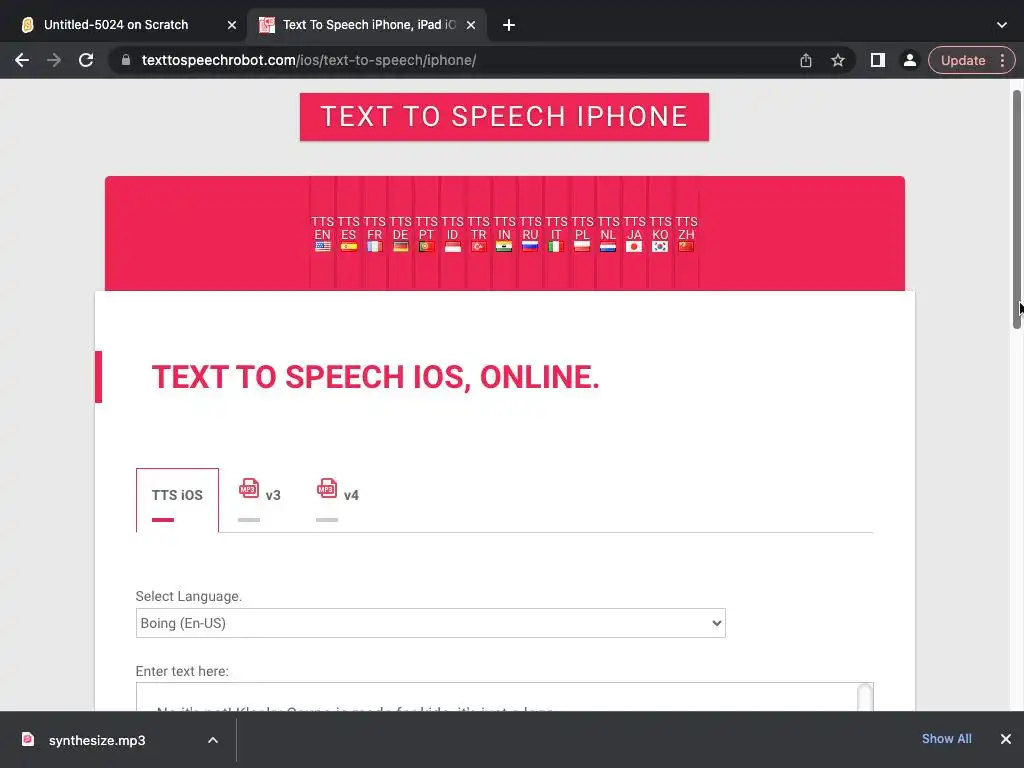Choose TTS NL with Dutch flag
The image size is (1024, 768).
(608, 234)
